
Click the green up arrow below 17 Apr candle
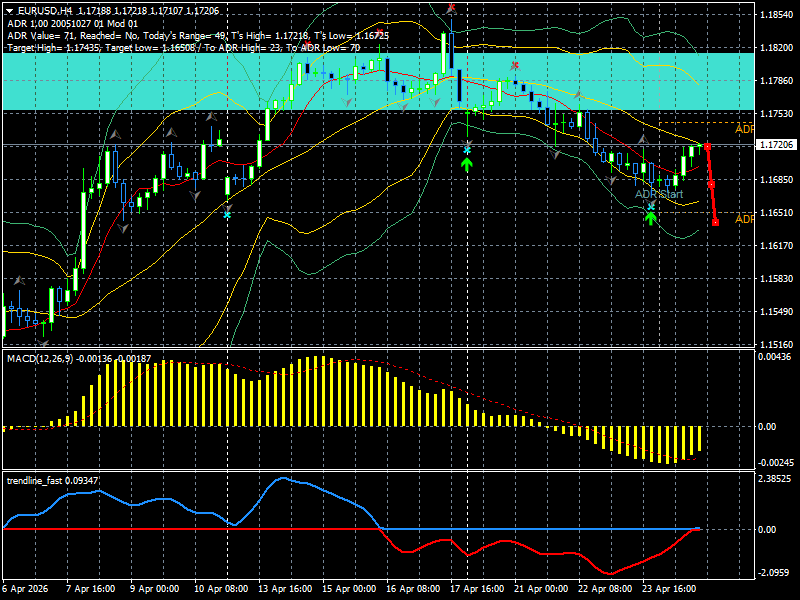[x=467, y=164]
